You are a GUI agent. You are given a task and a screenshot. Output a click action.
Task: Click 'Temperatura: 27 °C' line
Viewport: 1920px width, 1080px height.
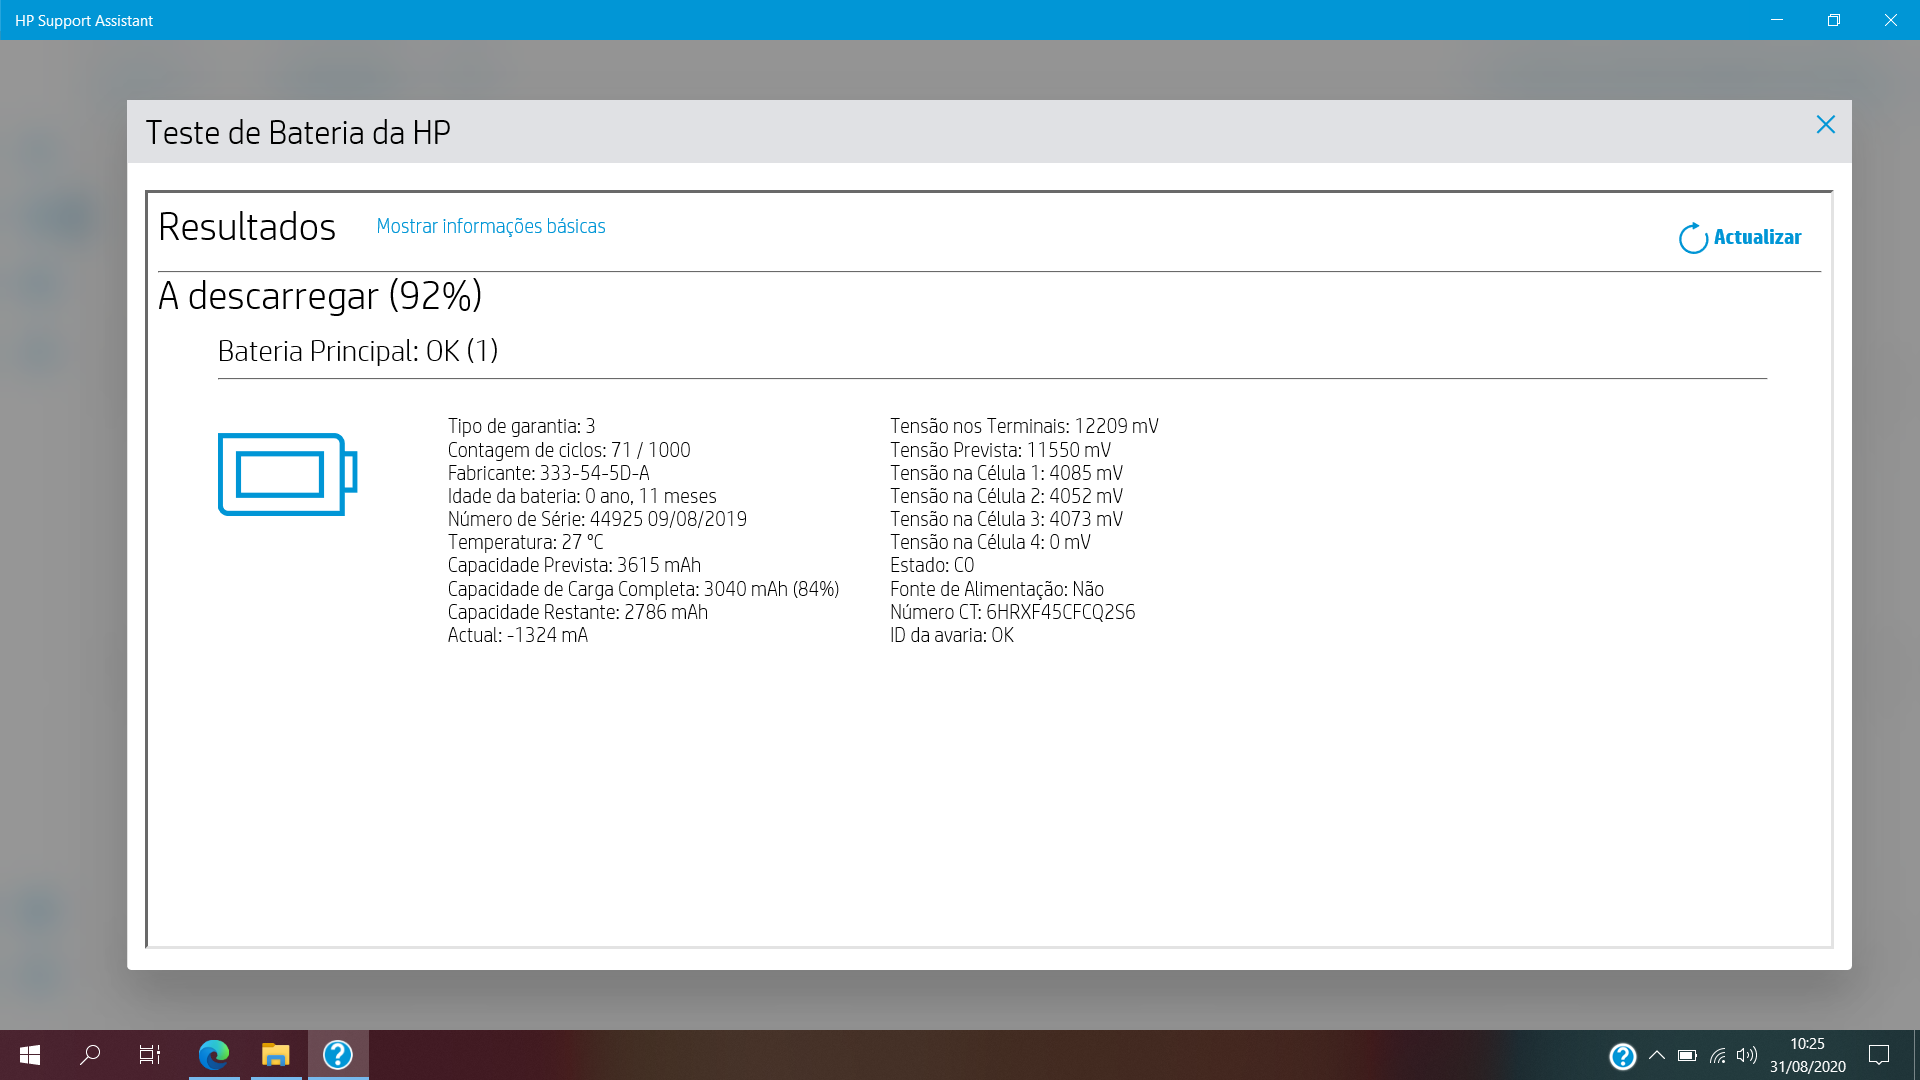(525, 542)
